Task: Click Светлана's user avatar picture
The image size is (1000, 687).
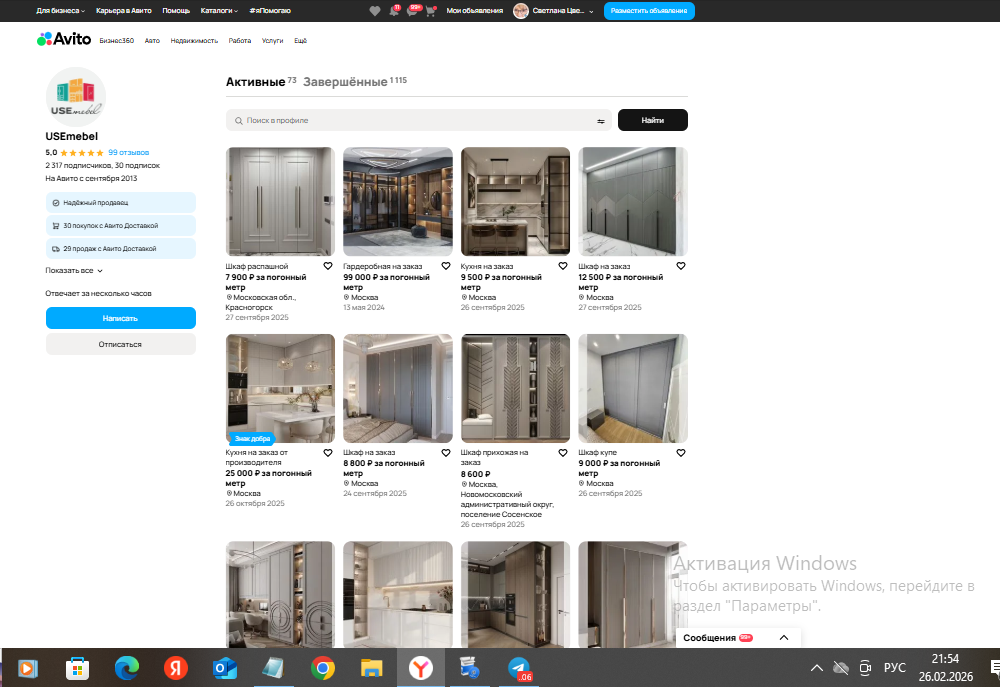Action: (x=520, y=11)
